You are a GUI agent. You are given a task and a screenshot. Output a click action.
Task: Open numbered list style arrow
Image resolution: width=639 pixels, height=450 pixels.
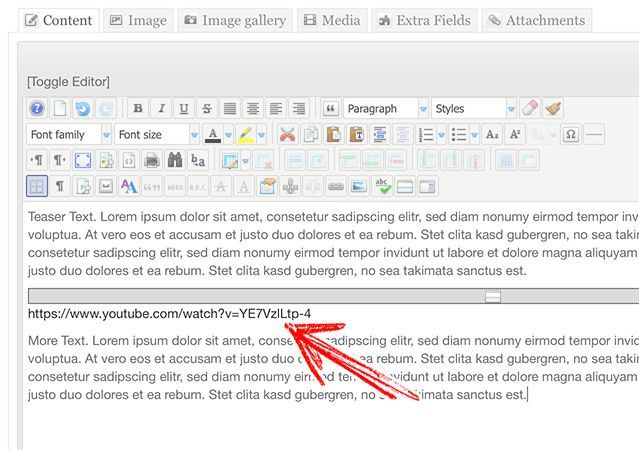tap(441, 135)
